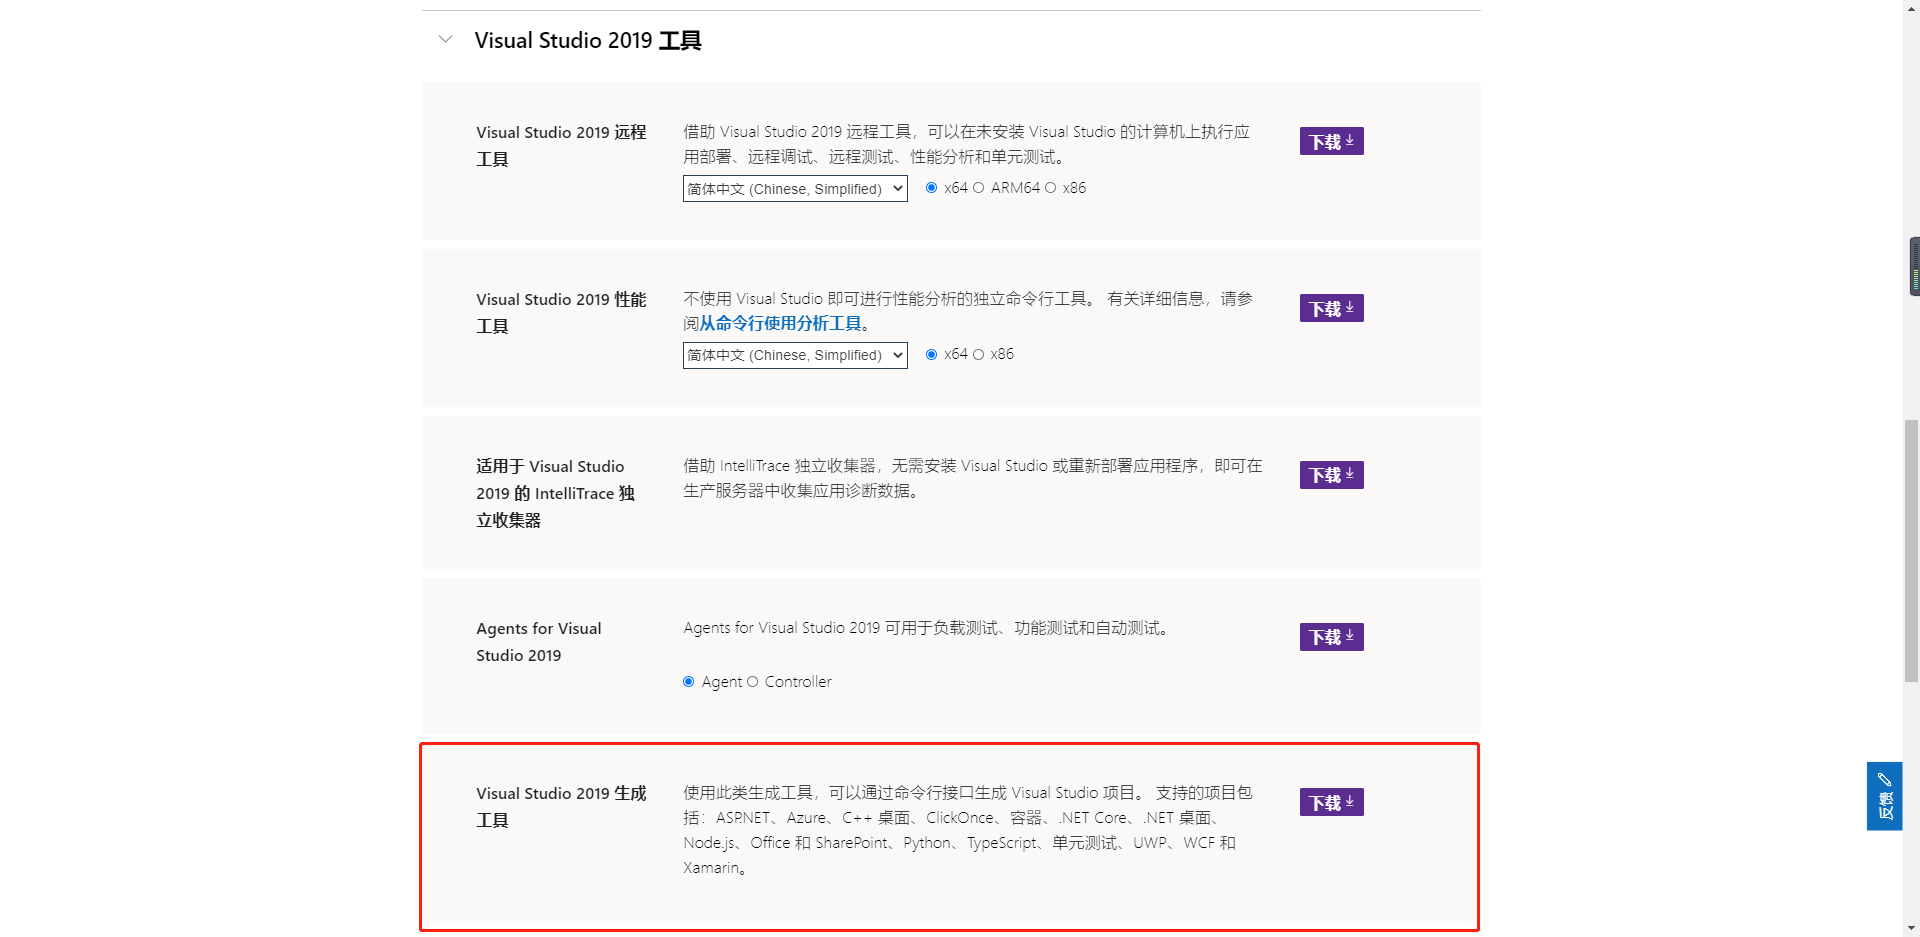Viewport: 1920px width, 937px height.
Task: Click the Visual Studio 2019 性能工具 title
Action: pos(561,313)
